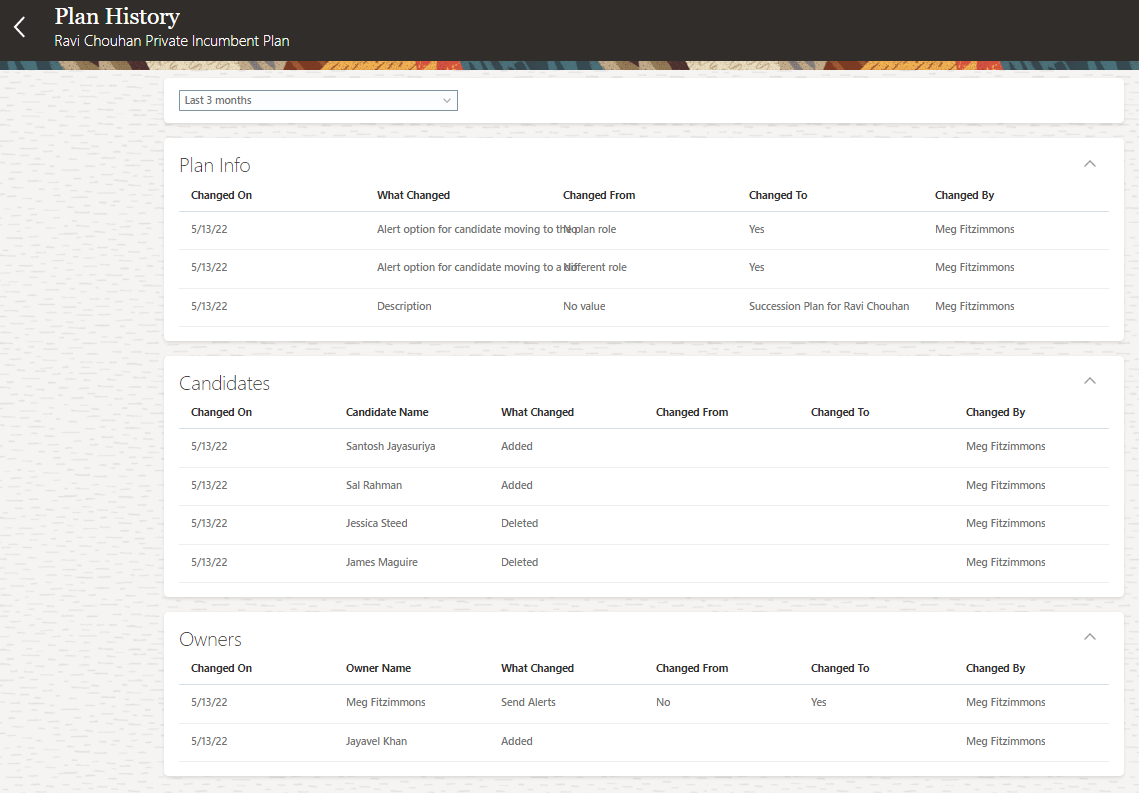This screenshot has height=793, width=1139.
Task: Click Added in Sal Rahman row
Action: [516, 485]
